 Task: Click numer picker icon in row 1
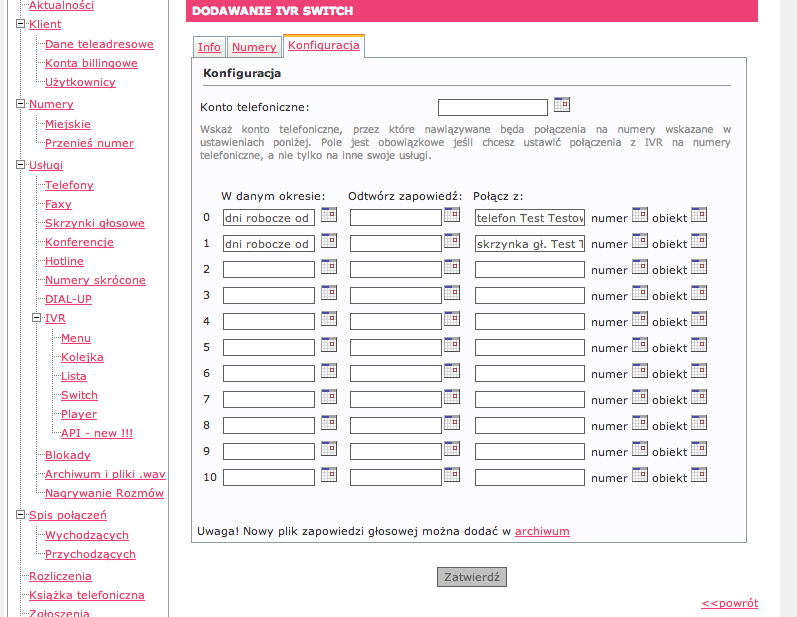640,240
